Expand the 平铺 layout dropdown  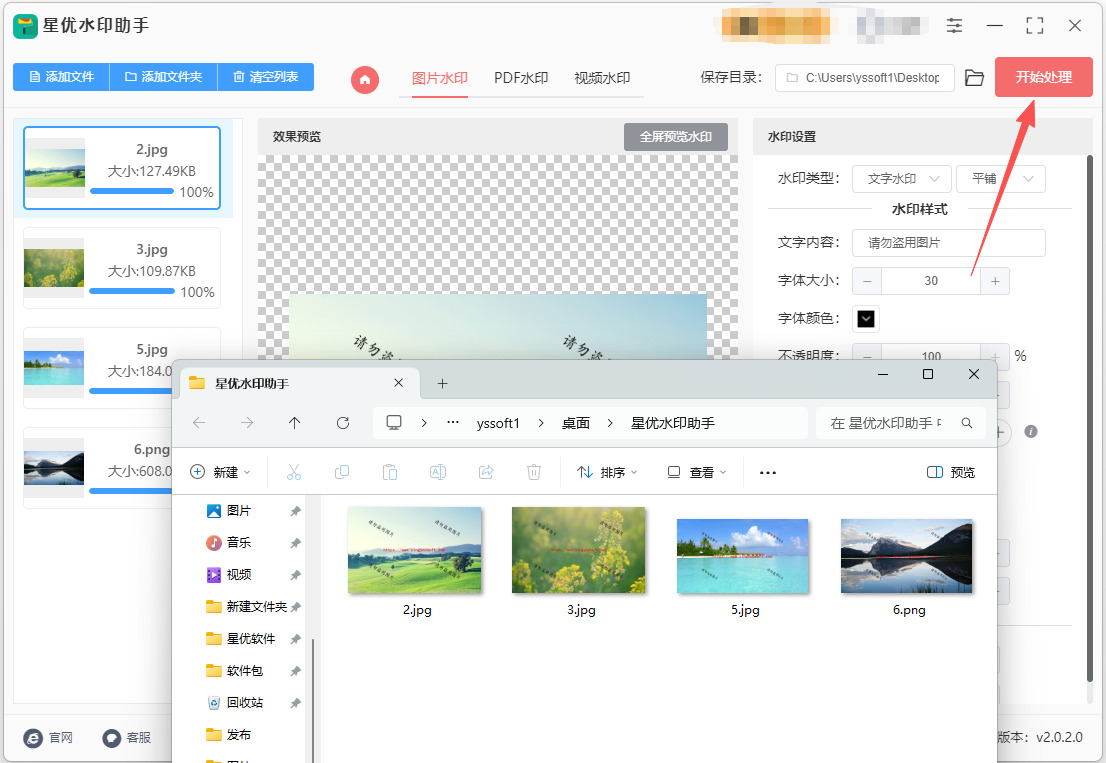(1000, 179)
